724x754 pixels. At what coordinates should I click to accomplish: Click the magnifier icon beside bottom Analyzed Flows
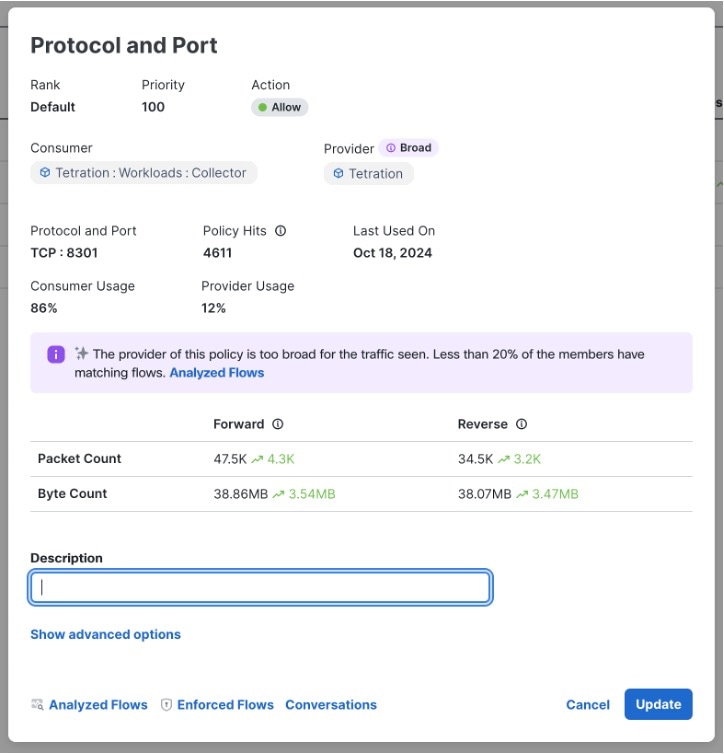pyautogui.click(x=38, y=705)
